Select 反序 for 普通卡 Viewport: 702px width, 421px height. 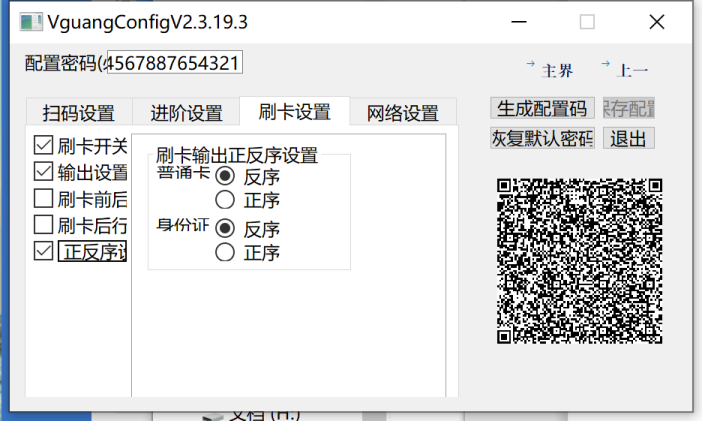[x=225, y=176]
